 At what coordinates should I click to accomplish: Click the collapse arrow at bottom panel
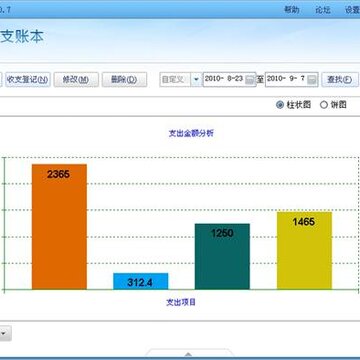pyautogui.click(x=188, y=354)
